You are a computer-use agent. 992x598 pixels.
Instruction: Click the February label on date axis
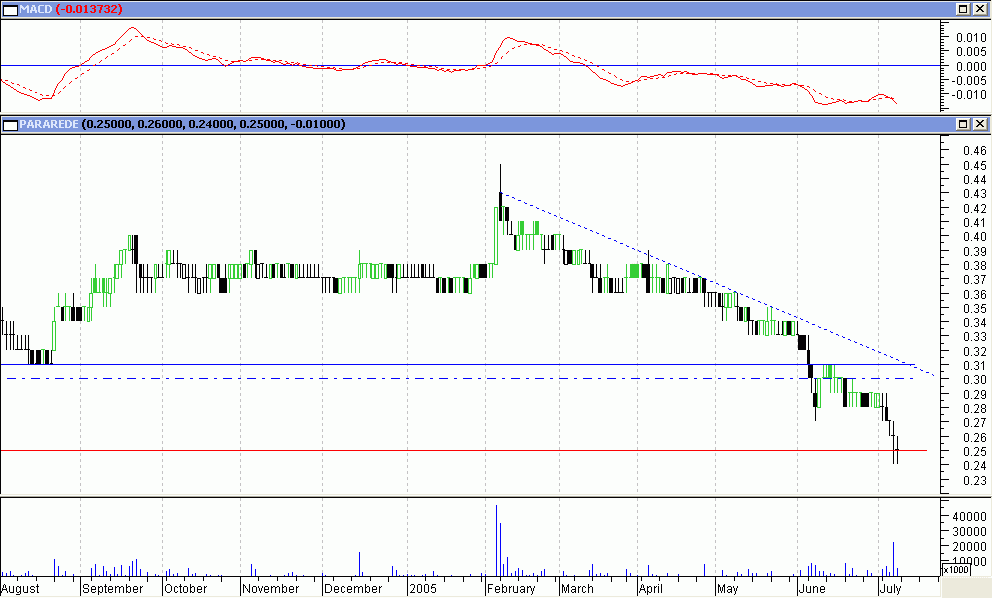[511, 589]
